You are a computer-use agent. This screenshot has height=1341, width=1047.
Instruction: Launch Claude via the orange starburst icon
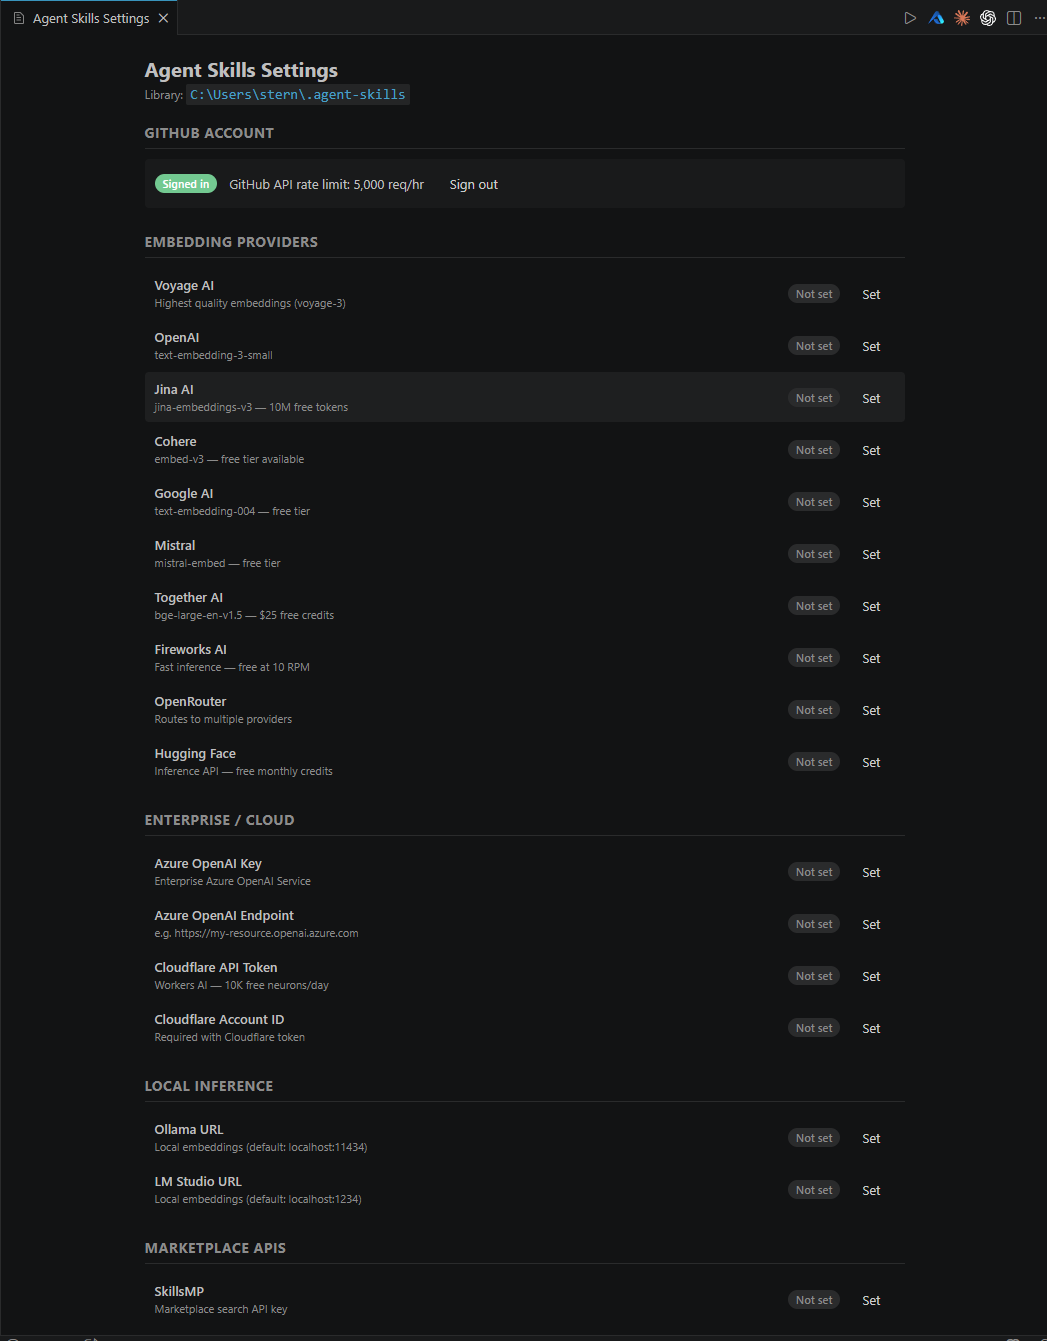[x=962, y=17]
